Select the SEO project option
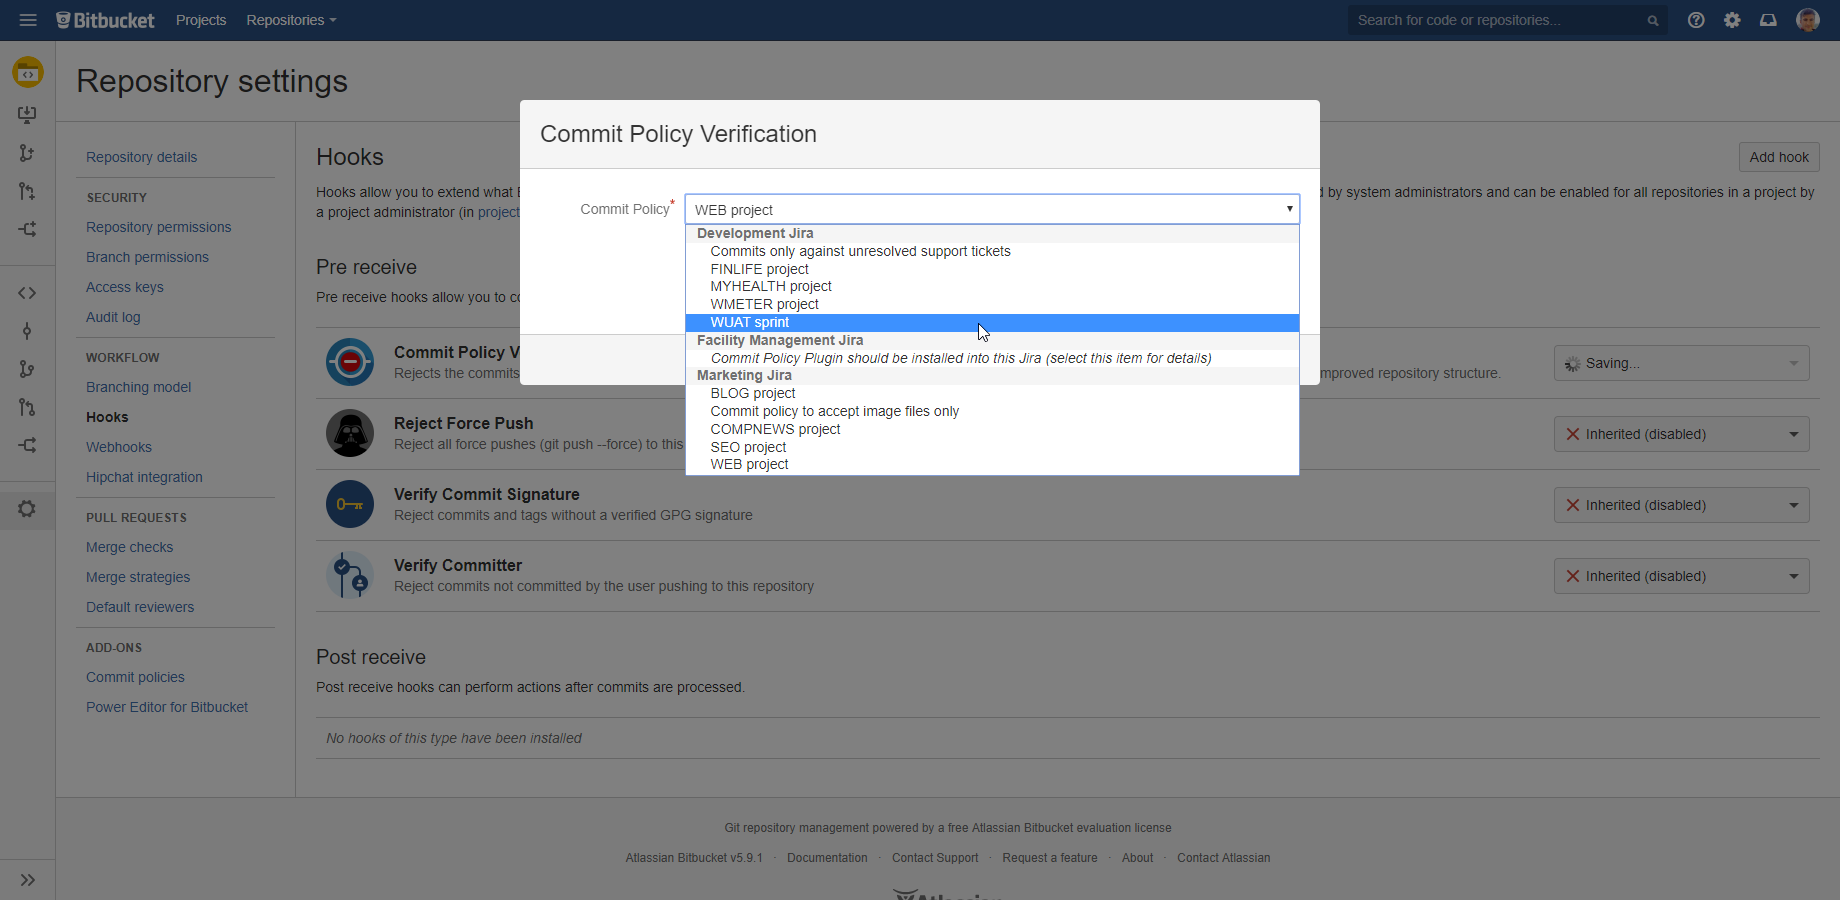Screen dimensions: 1840x900 [x=992, y=447]
